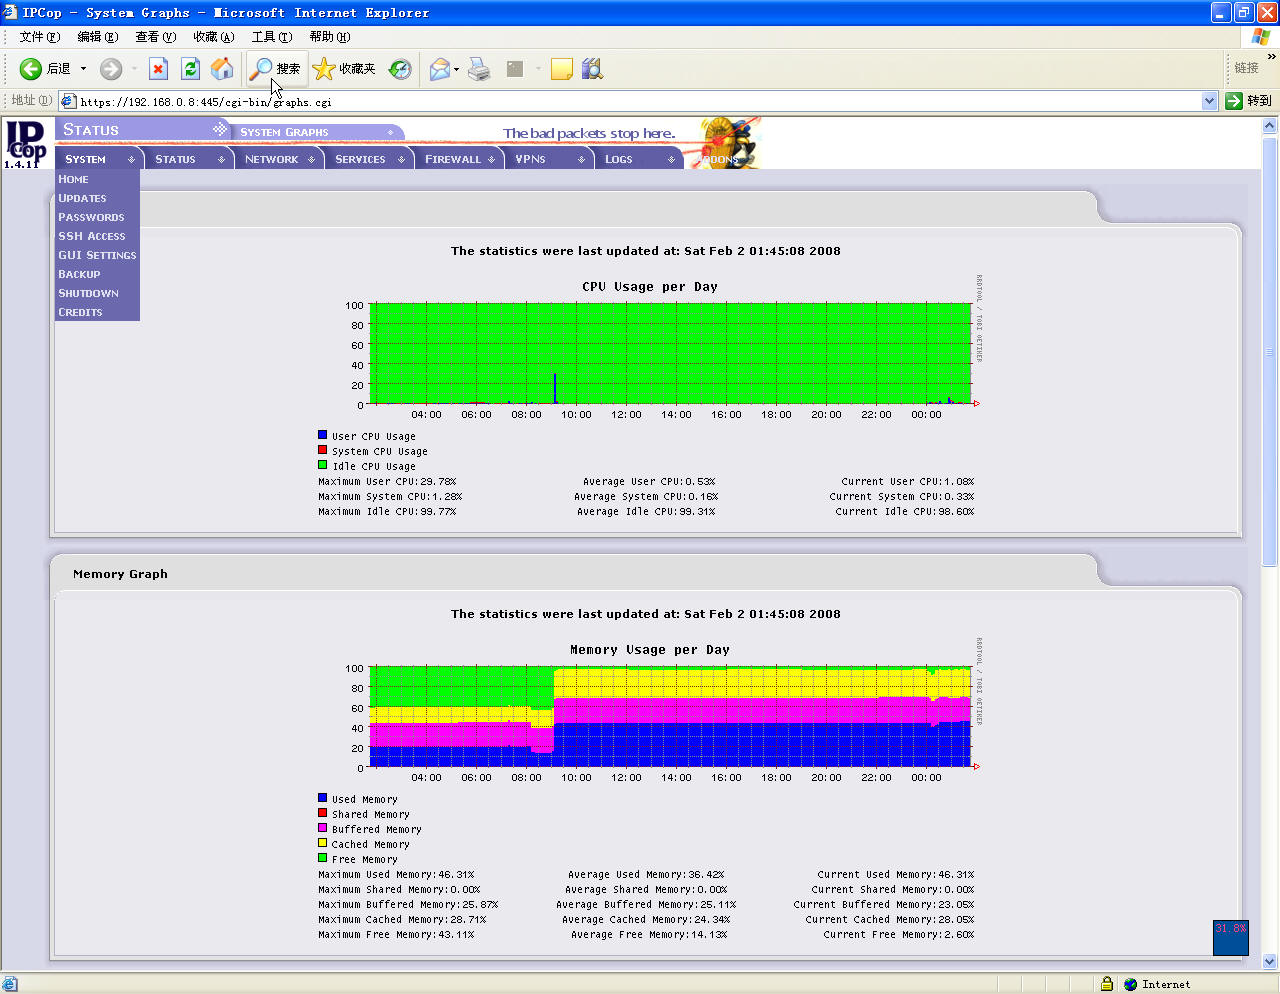The width and height of the screenshot is (1280, 994).
Task: Click the IPCop logo
Action: (26, 144)
